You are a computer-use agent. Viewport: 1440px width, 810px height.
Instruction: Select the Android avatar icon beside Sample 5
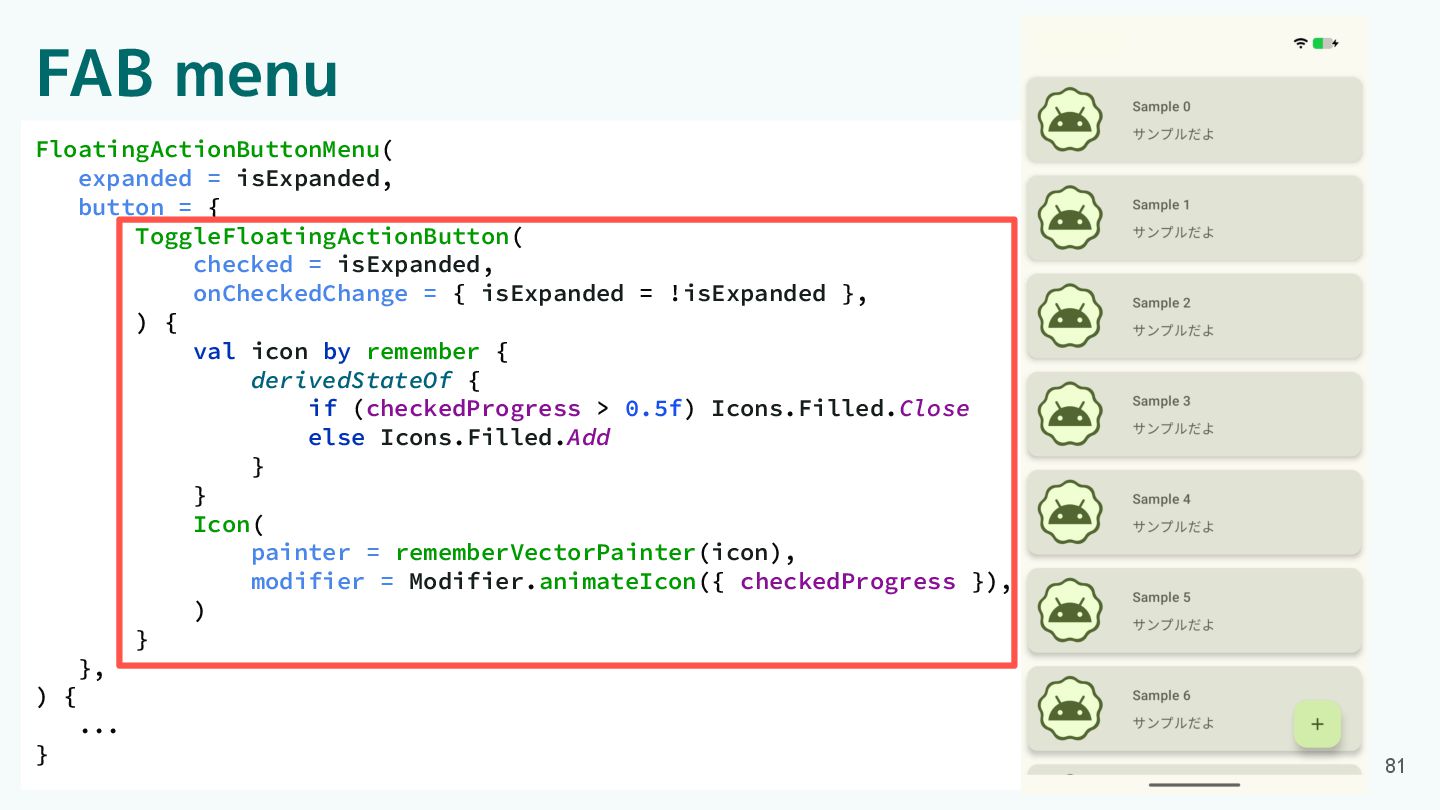coord(1070,610)
